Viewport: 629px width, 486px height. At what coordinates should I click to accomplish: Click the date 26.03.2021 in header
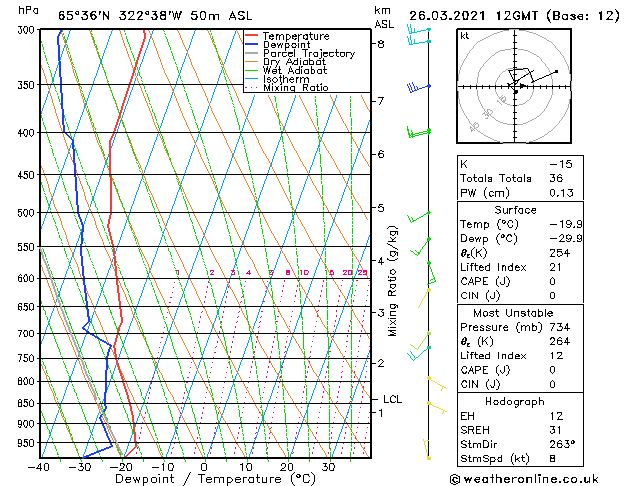point(447,16)
